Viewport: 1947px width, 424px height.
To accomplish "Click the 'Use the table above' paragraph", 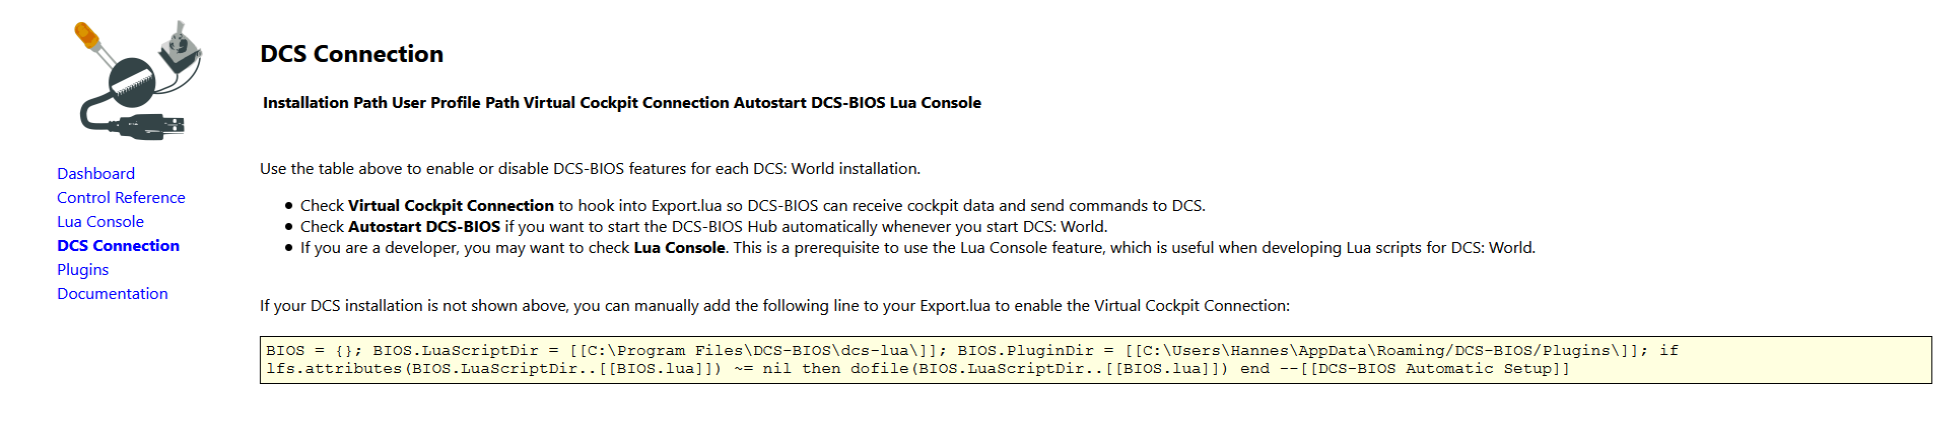I will pos(590,169).
